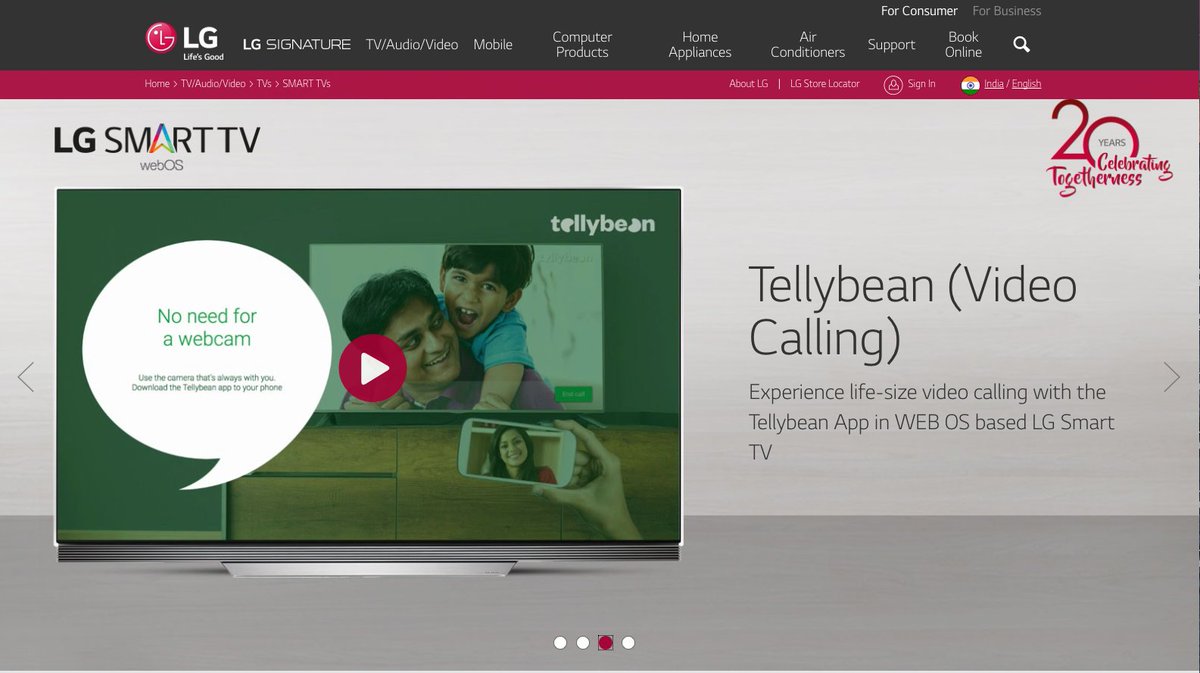Change language via English link
The width and height of the screenshot is (1200, 673).
pyautogui.click(x=1026, y=84)
